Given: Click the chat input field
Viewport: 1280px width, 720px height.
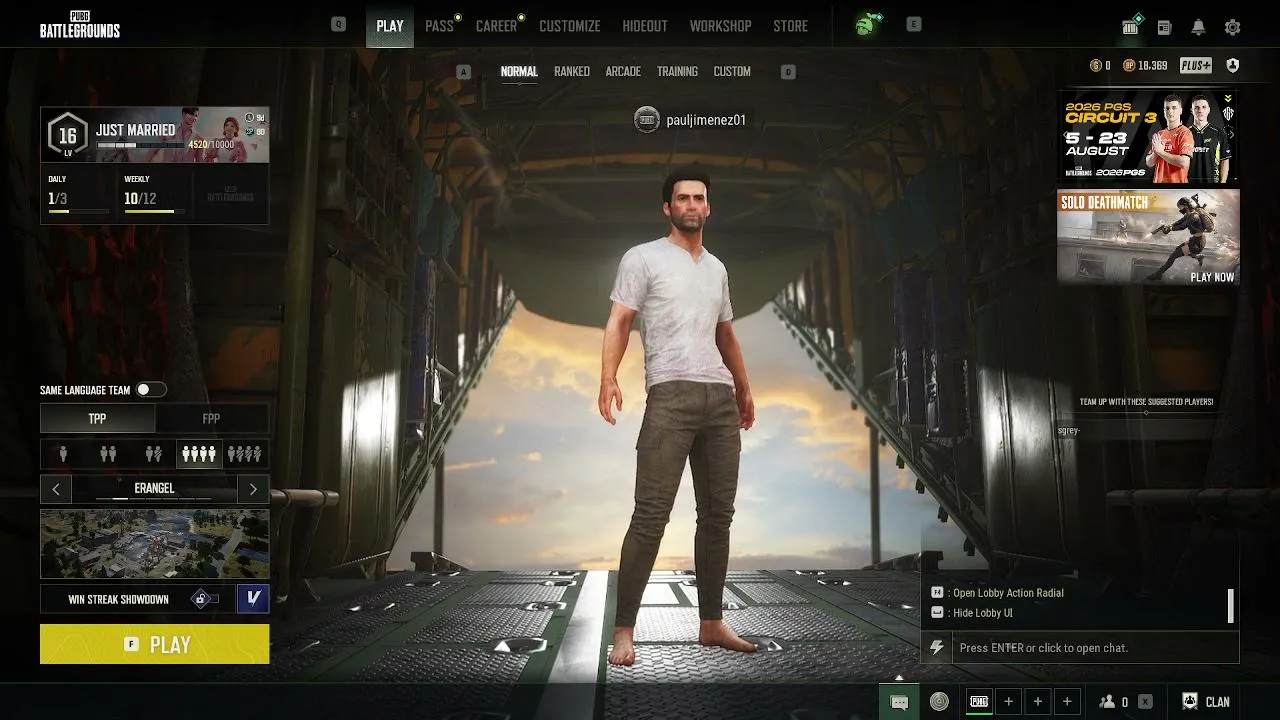Looking at the screenshot, I should [x=1095, y=648].
